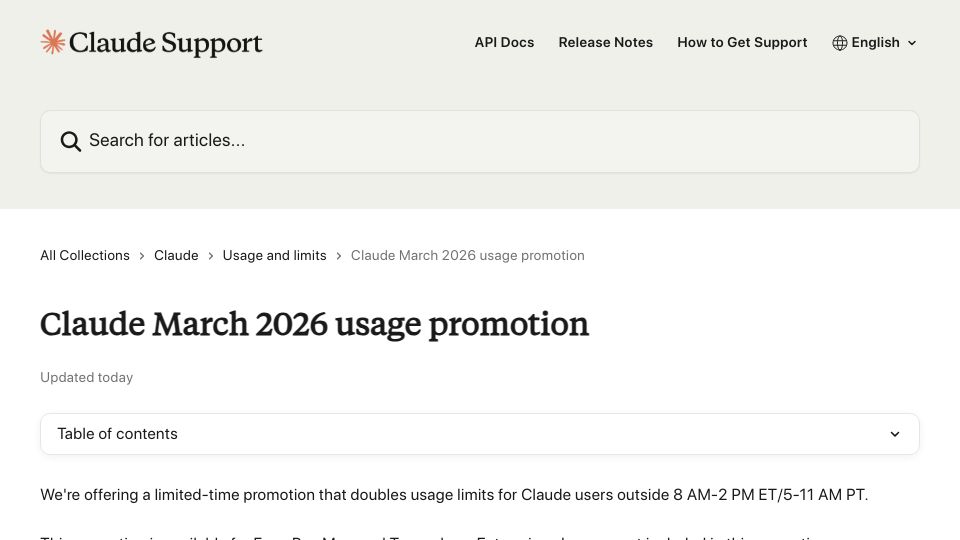
Task: Click the current page breadcrumb 'Claude March 2026 usage promotion'
Action: [468, 255]
